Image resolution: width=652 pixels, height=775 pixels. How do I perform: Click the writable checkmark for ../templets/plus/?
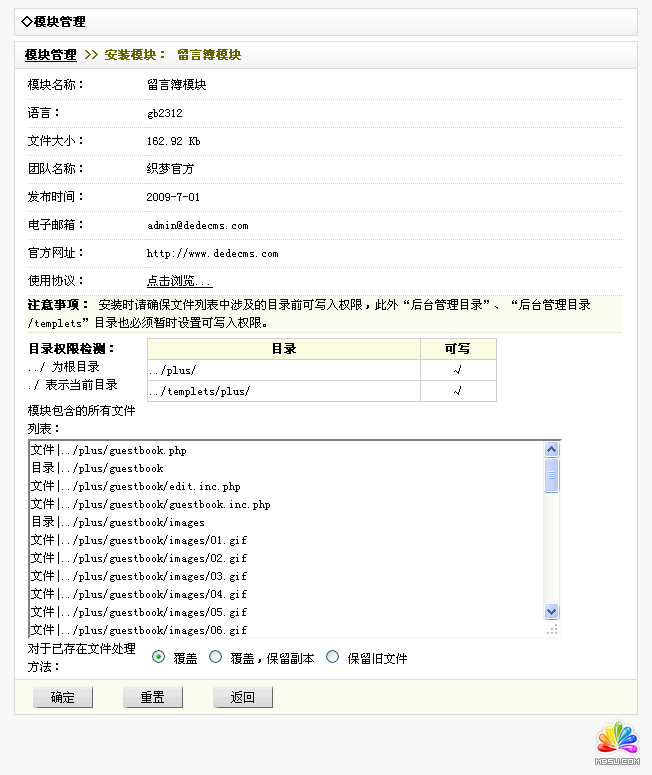pos(457,391)
